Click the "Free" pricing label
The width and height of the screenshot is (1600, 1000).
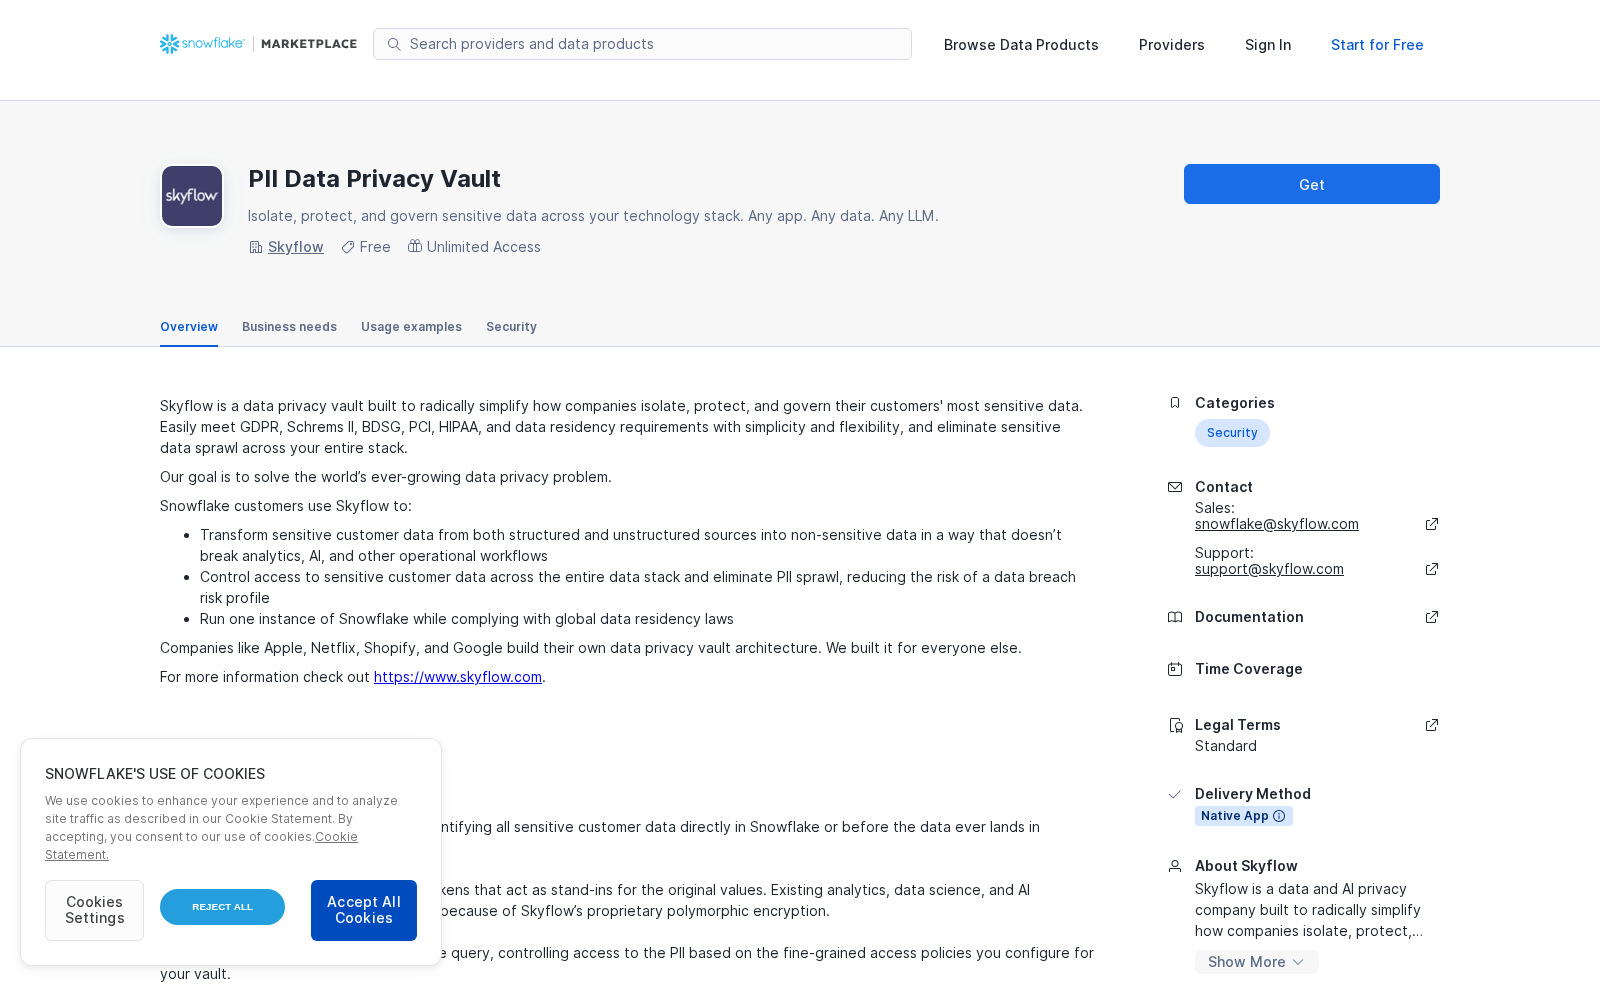[x=375, y=247]
